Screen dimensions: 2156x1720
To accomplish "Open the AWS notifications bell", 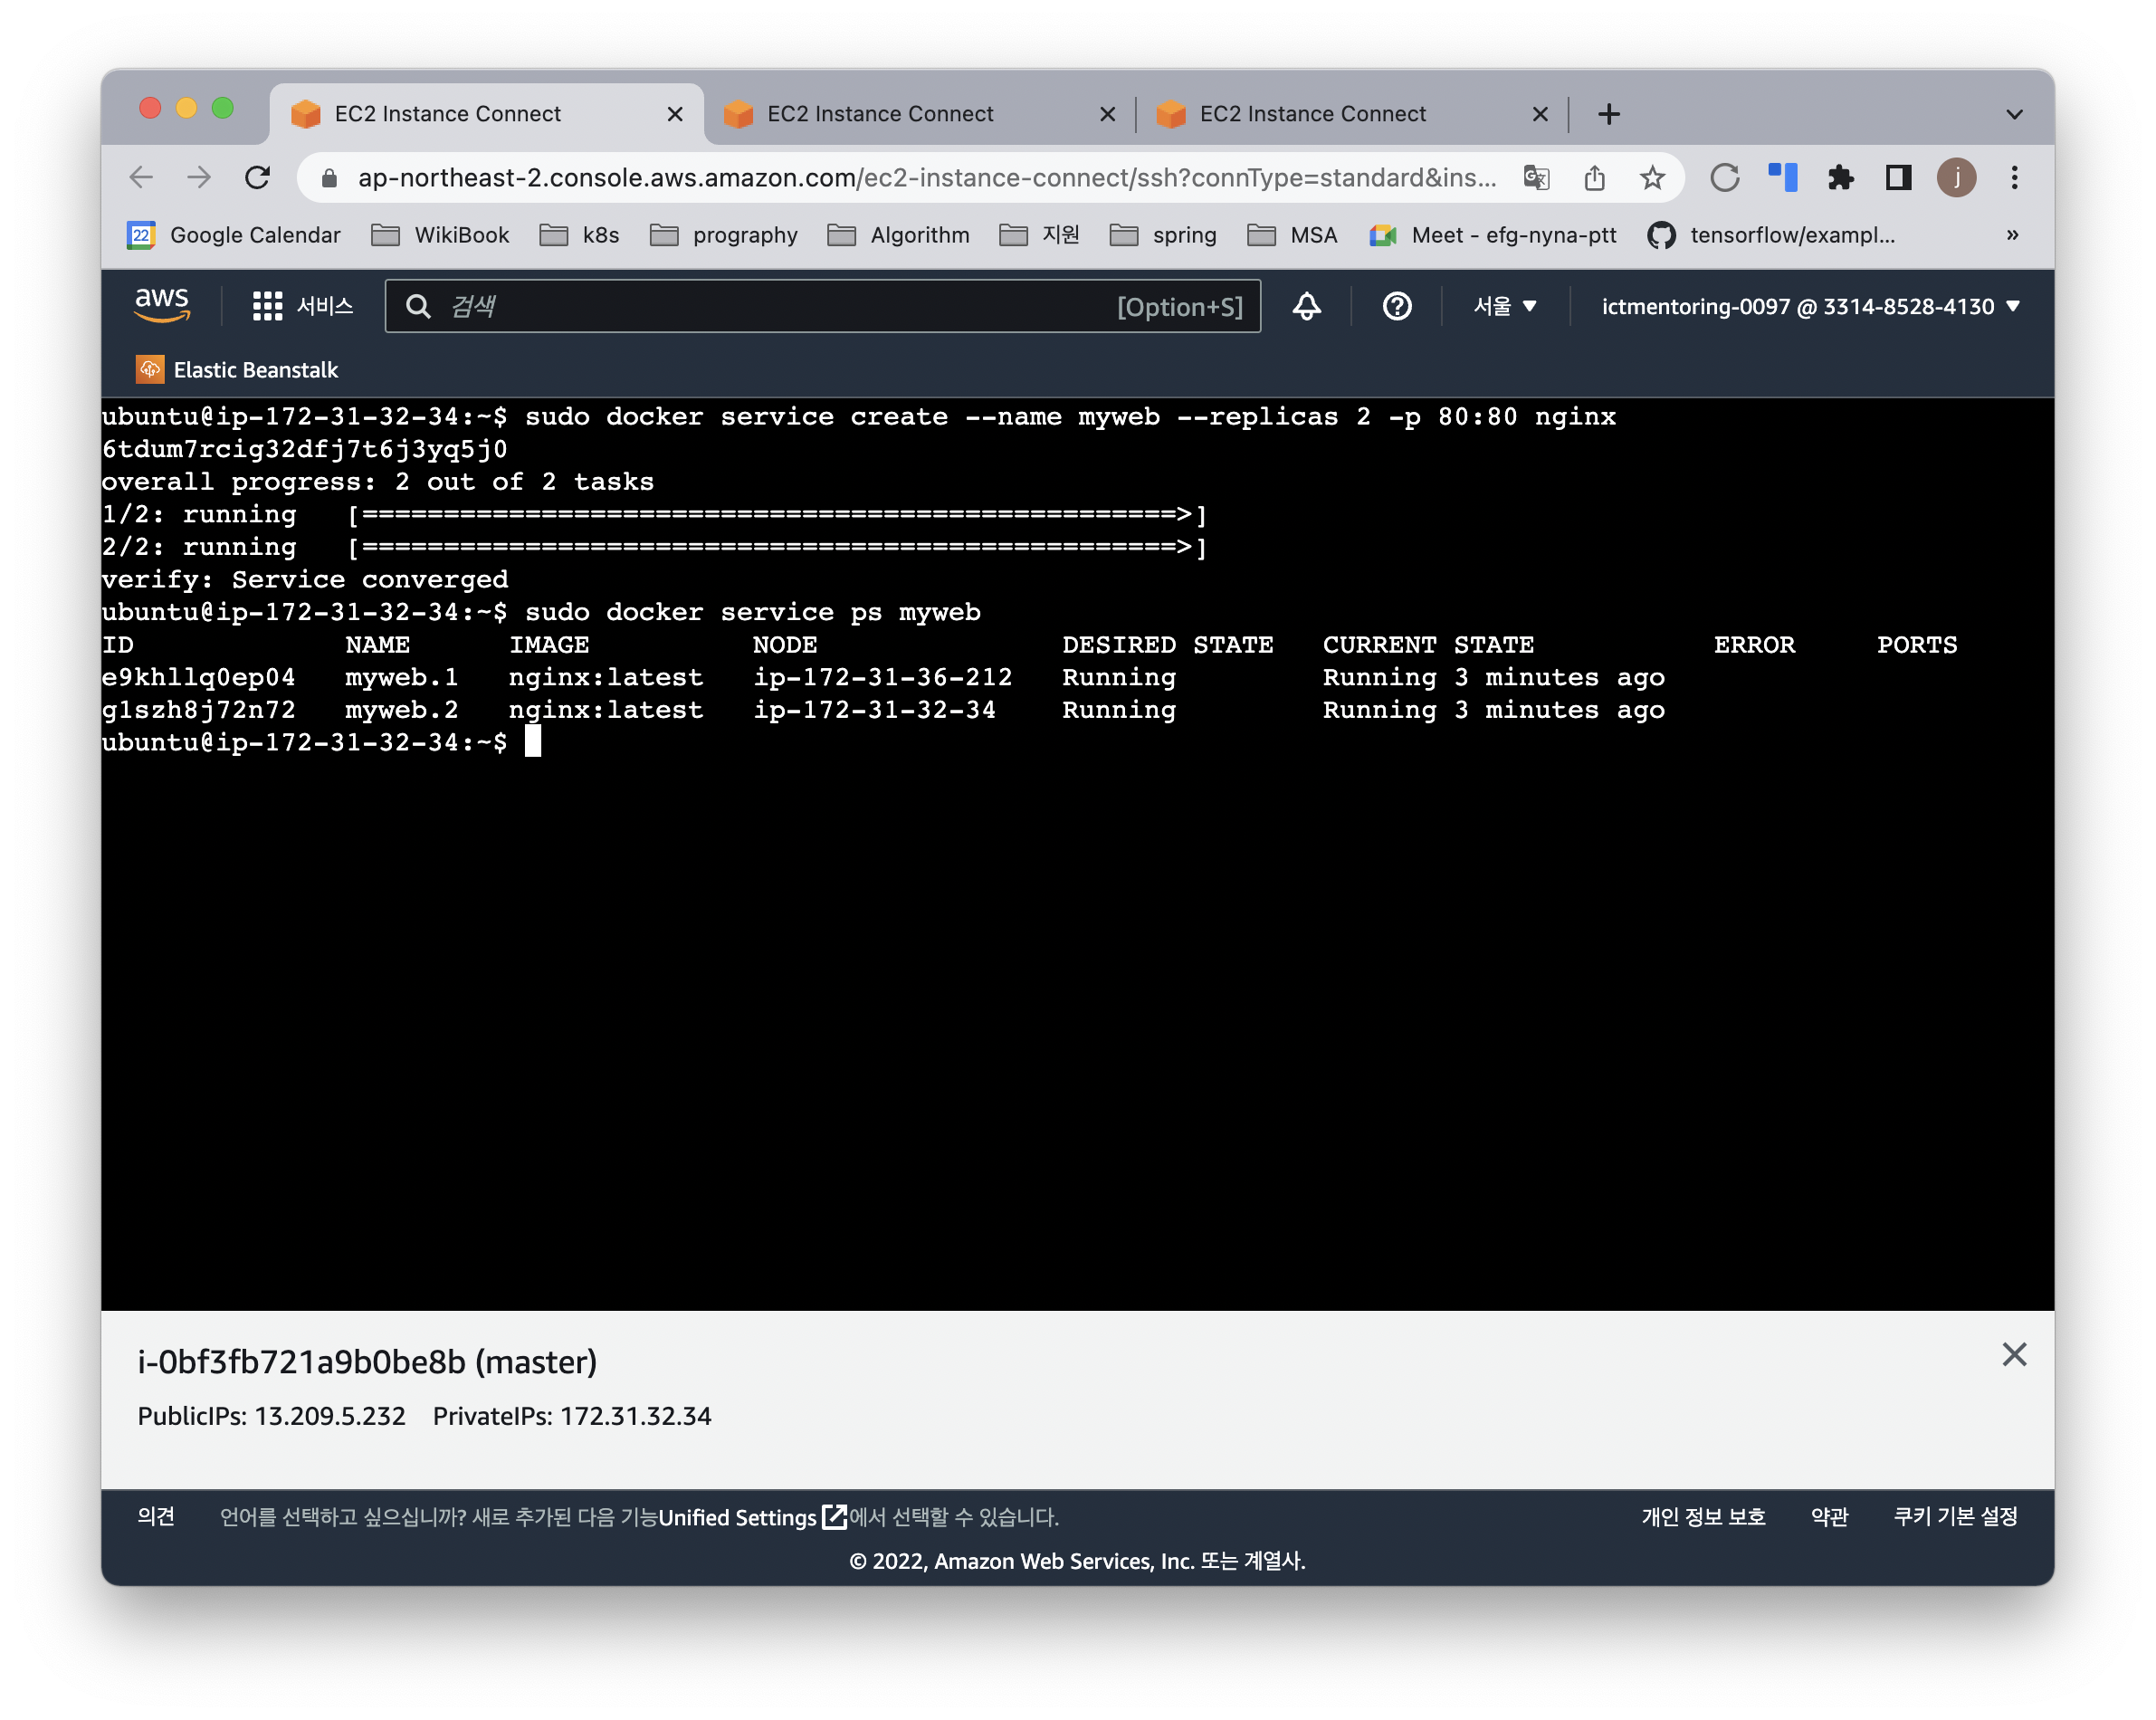I will pos(1306,306).
